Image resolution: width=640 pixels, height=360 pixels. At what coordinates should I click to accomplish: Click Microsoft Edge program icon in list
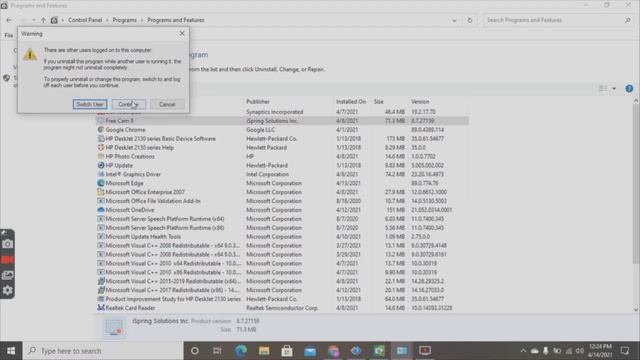coord(101,183)
